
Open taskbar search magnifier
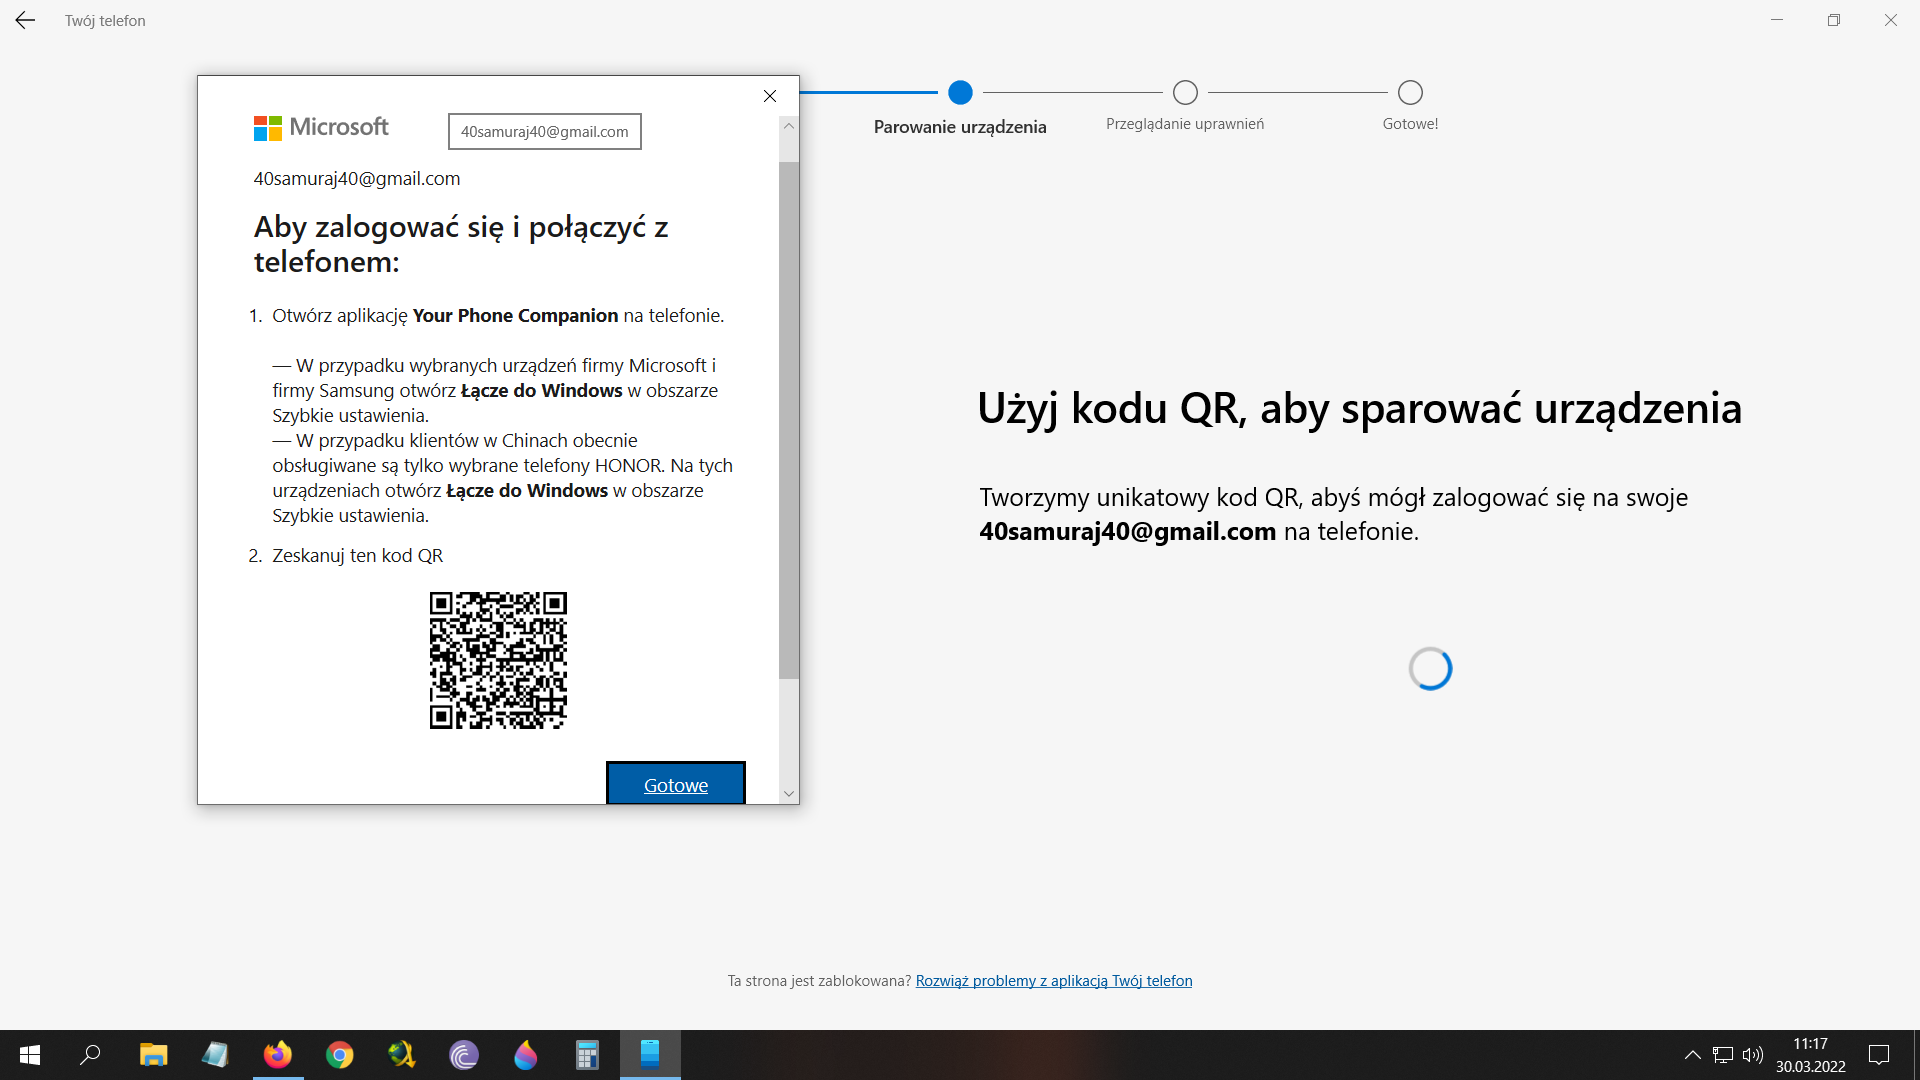(x=91, y=1055)
